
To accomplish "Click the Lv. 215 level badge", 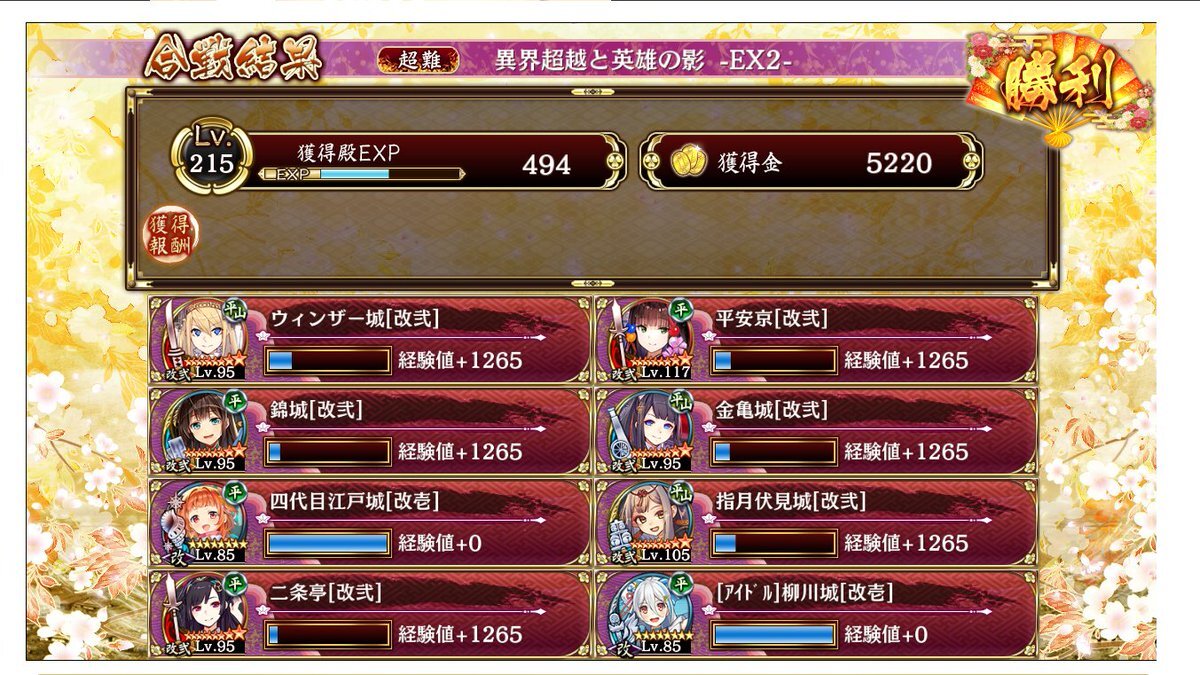I will click(x=206, y=156).
